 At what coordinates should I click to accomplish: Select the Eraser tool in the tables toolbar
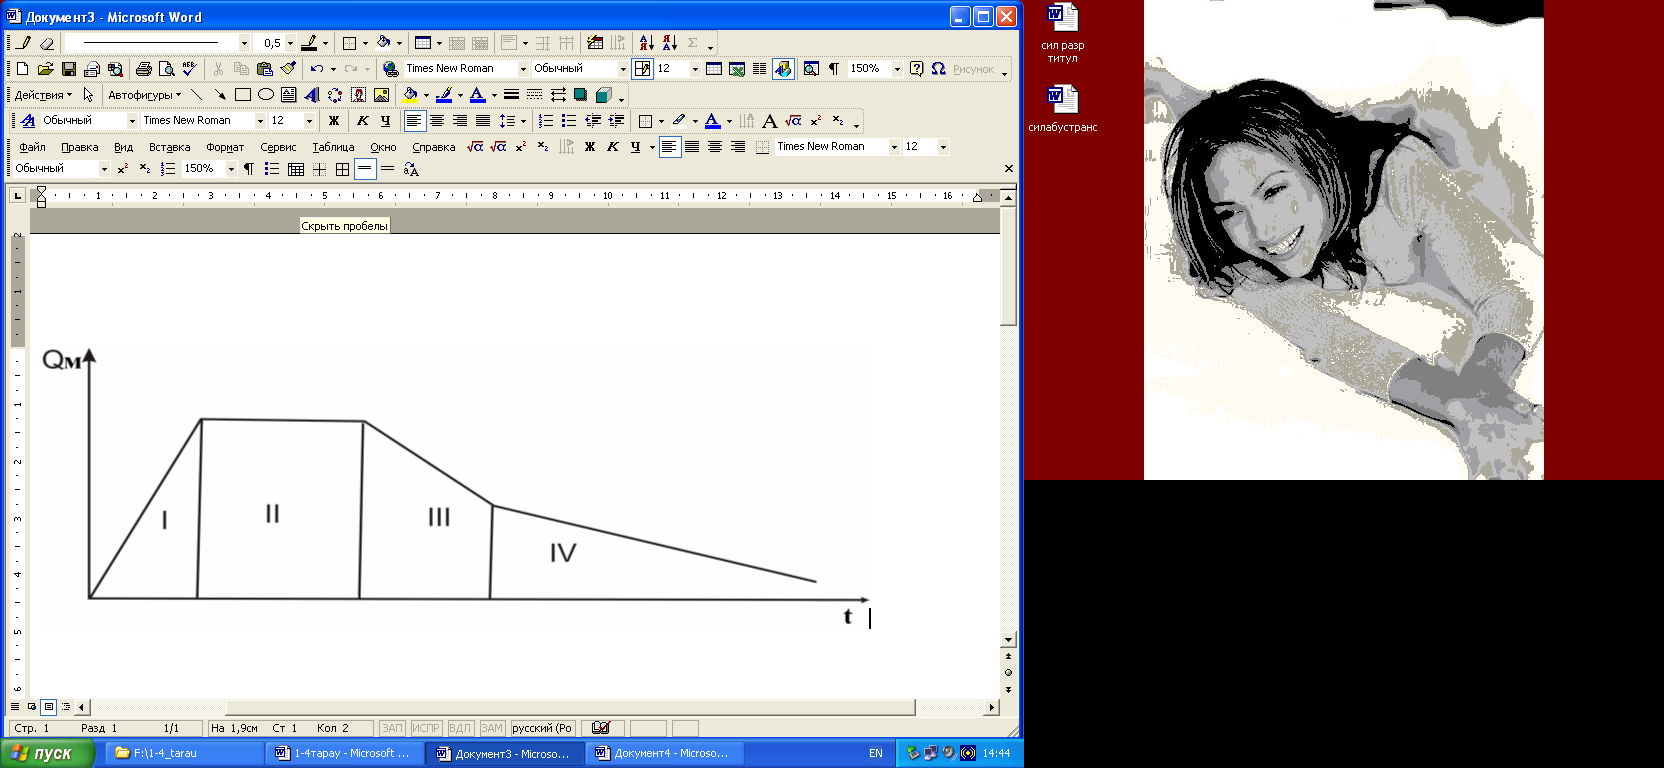(46, 43)
